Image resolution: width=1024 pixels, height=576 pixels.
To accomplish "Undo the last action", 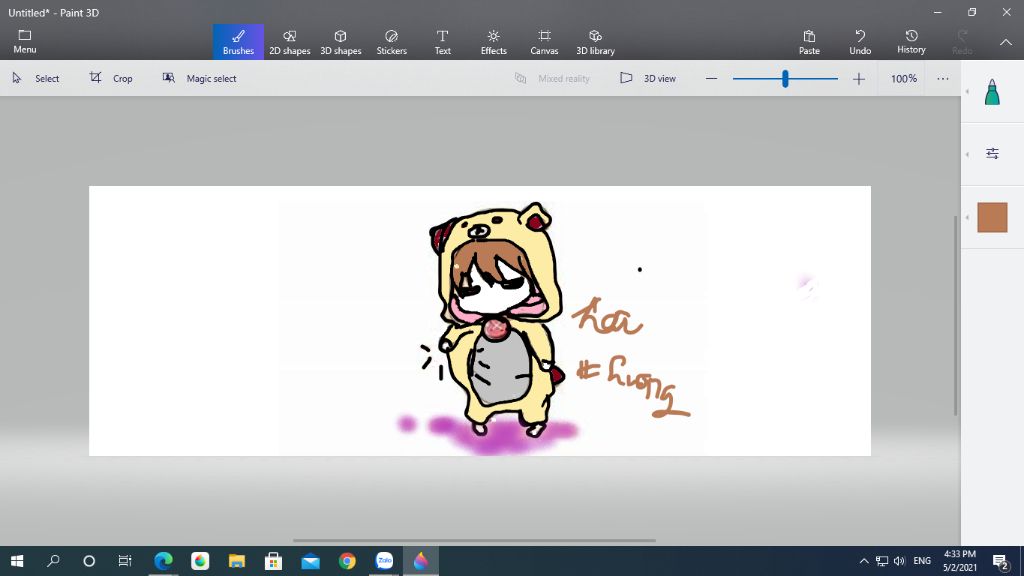I will (x=859, y=42).
